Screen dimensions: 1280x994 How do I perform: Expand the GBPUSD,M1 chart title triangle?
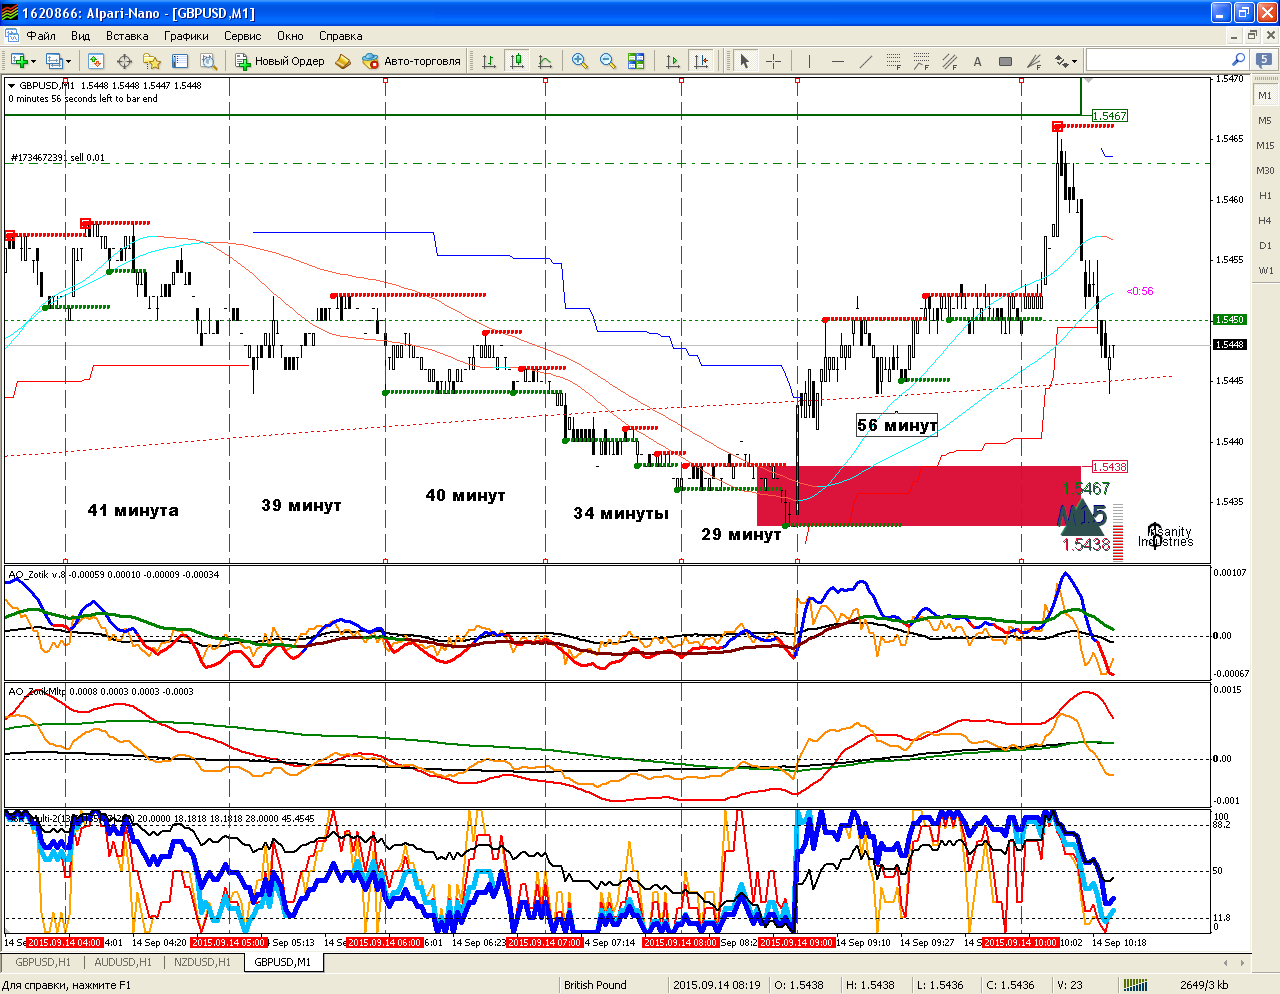point(12,86)
